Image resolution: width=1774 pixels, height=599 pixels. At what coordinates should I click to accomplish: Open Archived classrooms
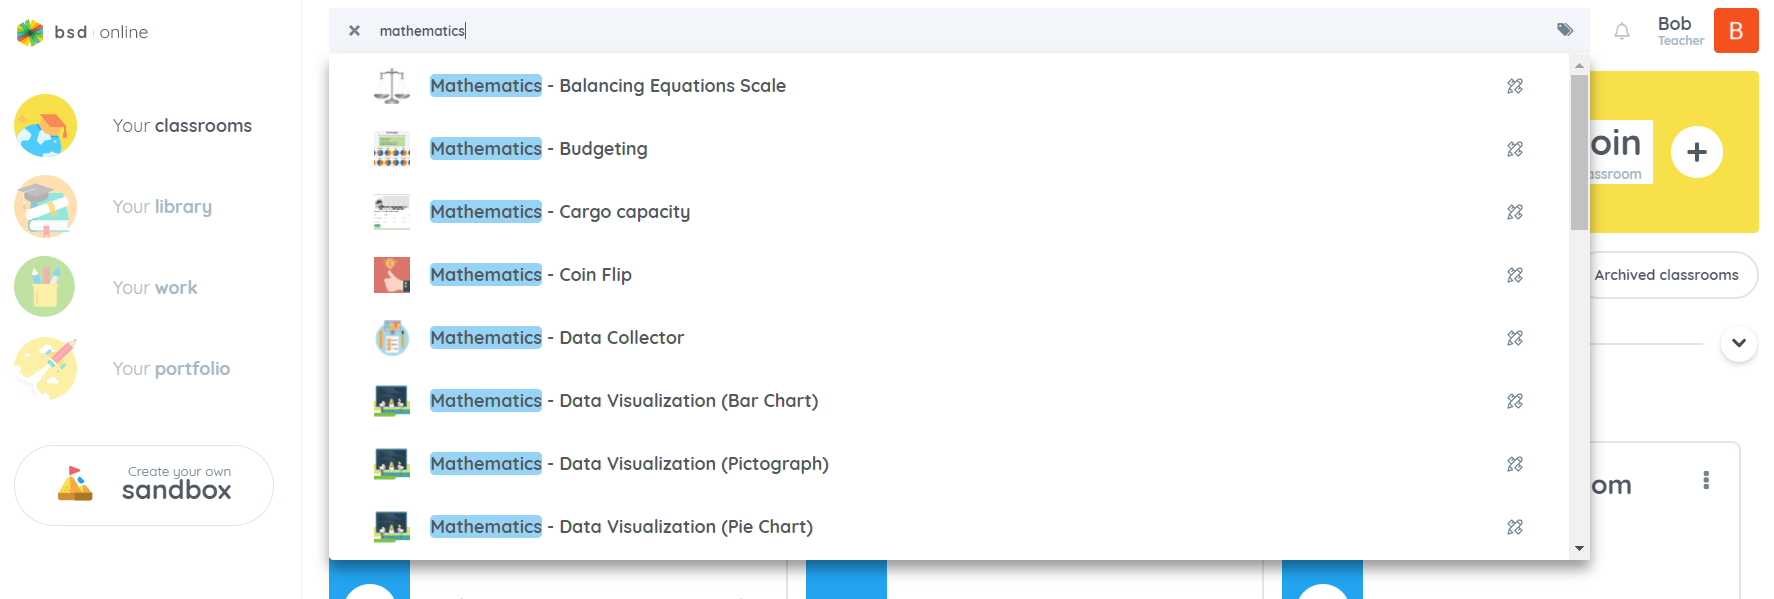tap(1666, 275)
